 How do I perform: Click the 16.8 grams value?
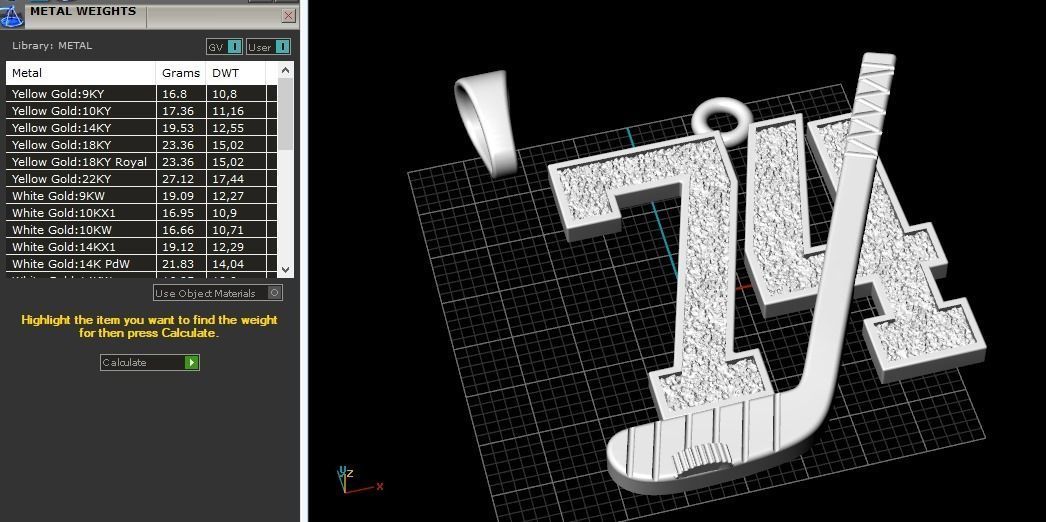point(174,94)
